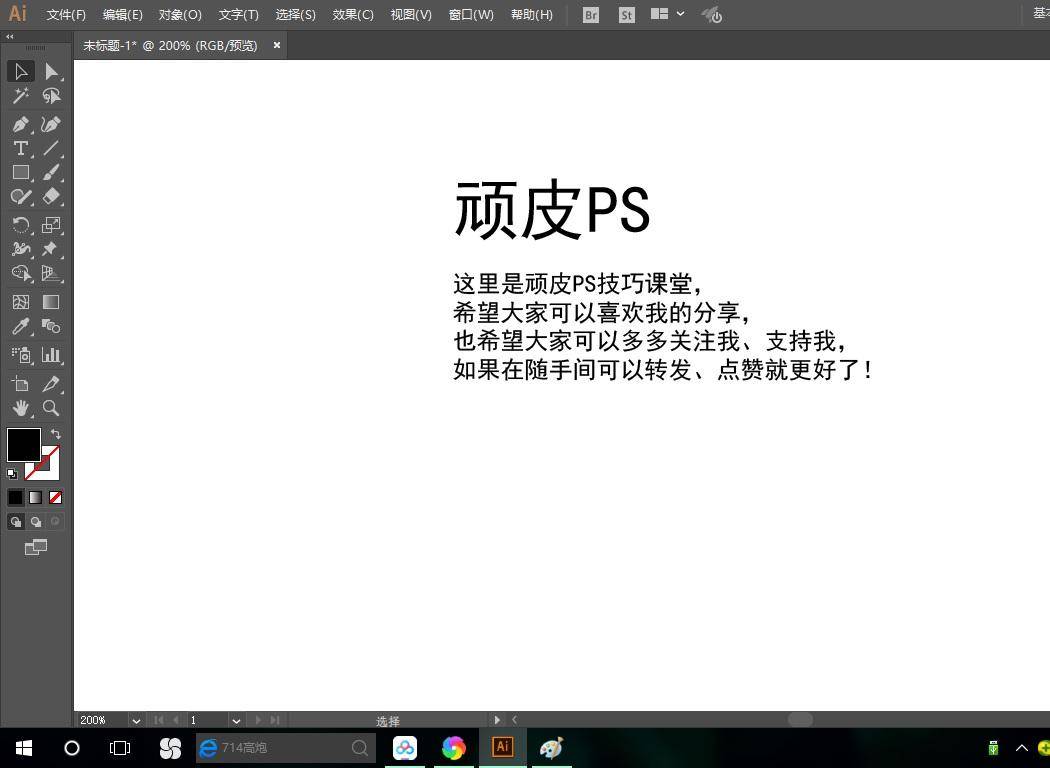
Task: Select the Puppet Warp pin tool
Action: click(51, 249)
